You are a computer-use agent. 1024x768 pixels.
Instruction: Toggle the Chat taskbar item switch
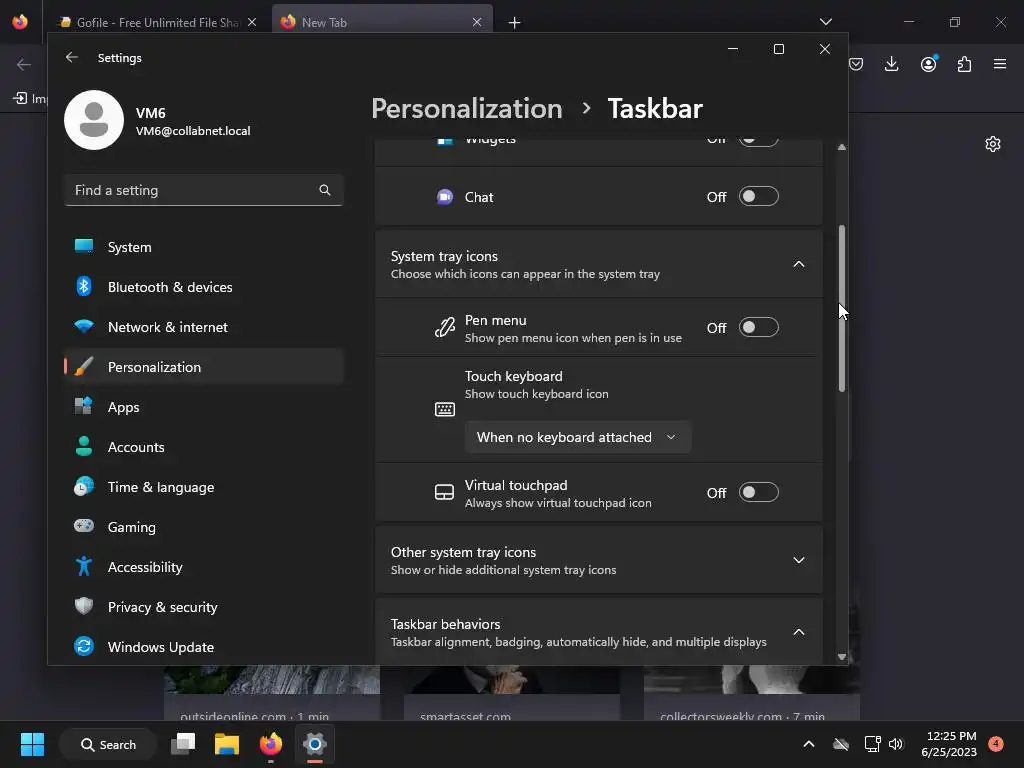pyautogui.click(x=758, y=197)
